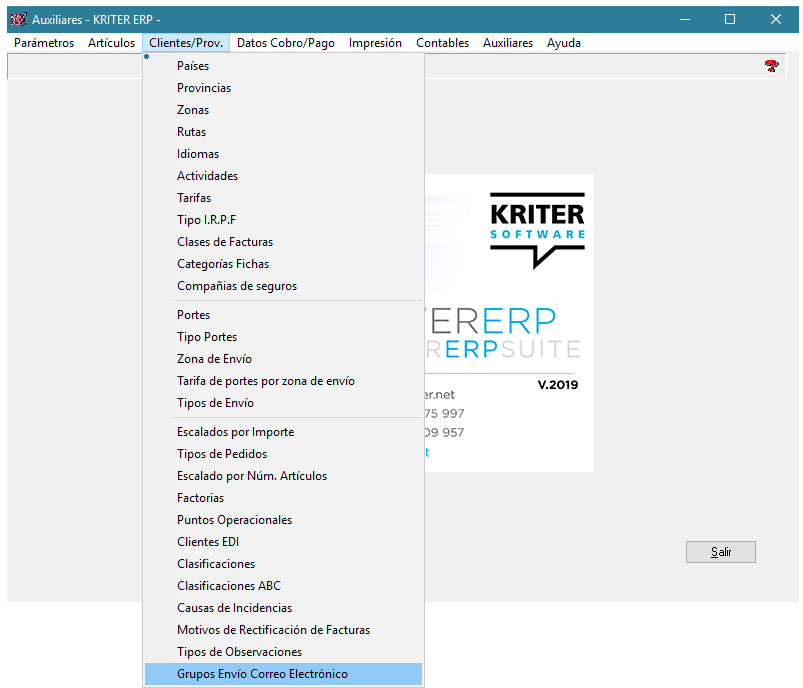Image resolution: width=803 pixels, height=688 pixels.
Task: Choose Tarifa de portes por zona de envío
Action: pos(283,381)
